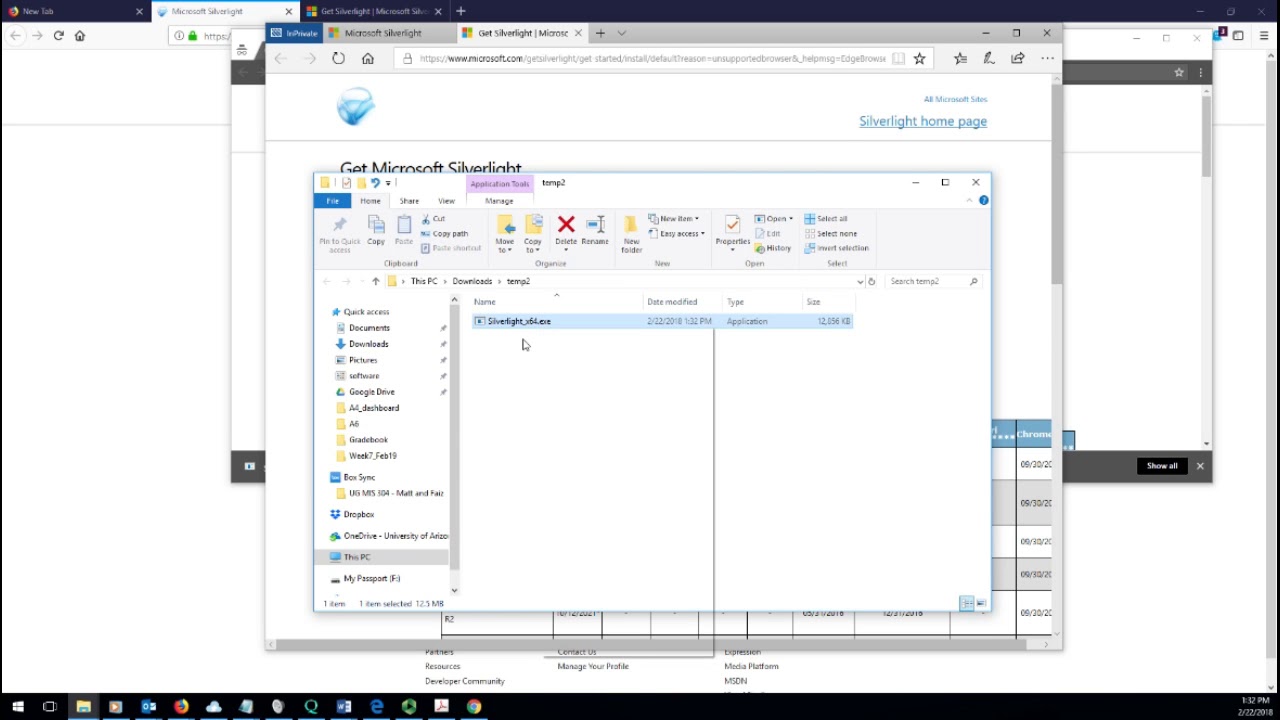Create a New folder from ribbon
1280x720 pixels.
tap(631, 234)
